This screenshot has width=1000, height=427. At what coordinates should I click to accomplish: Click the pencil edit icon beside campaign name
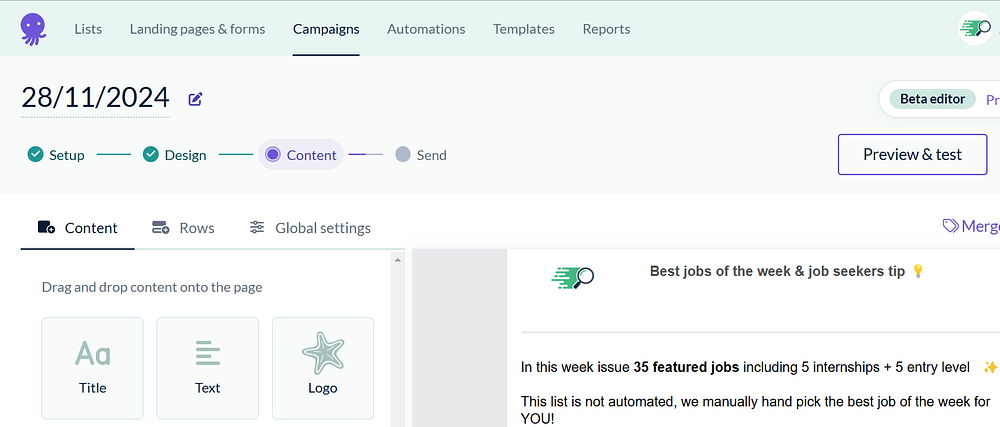point(196,99)
